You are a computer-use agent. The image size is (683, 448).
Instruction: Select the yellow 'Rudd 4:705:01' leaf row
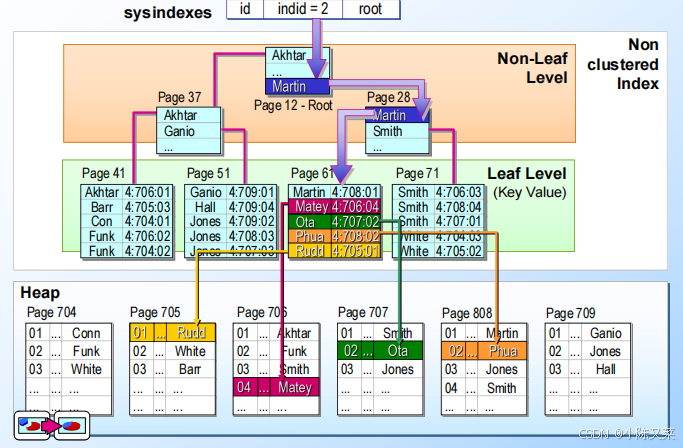point(335,251)
